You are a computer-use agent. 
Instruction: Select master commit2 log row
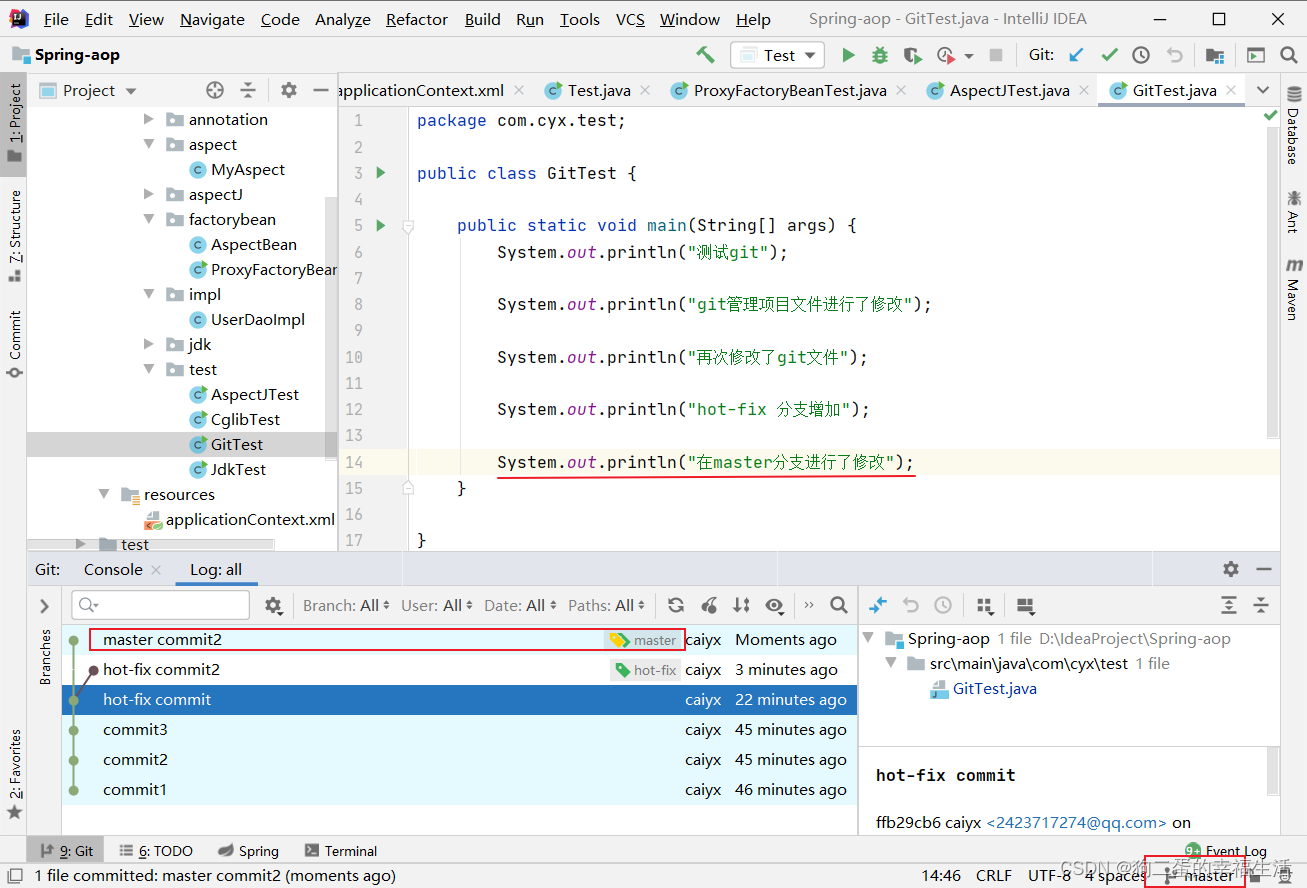click(x=459, y=640)
